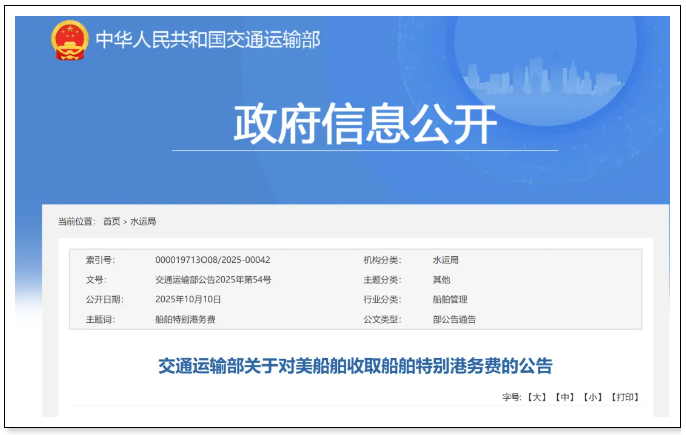Click 水运局 in the 机构分类 row

pyautogui.click(x=446, y=260)
